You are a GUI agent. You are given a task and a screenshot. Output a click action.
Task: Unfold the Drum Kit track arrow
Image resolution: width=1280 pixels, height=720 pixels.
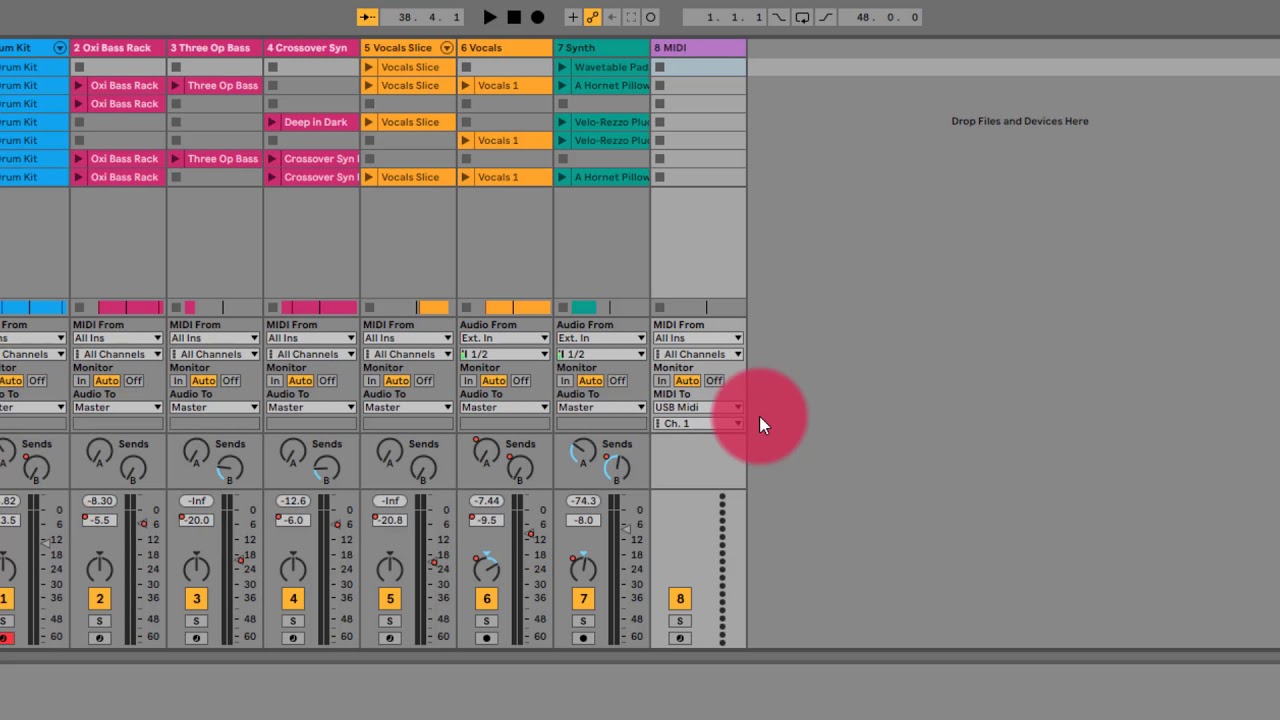click(60, 48)
